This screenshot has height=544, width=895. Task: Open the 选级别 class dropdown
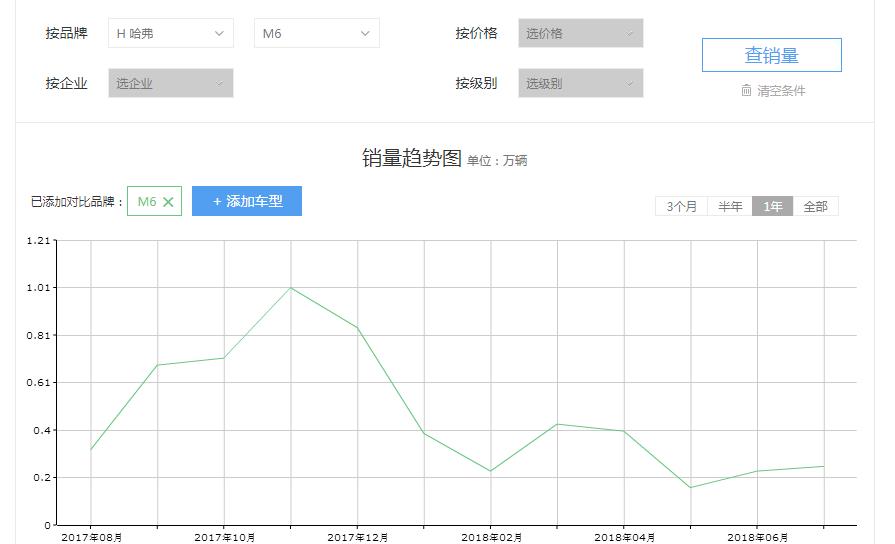[580, 83]
